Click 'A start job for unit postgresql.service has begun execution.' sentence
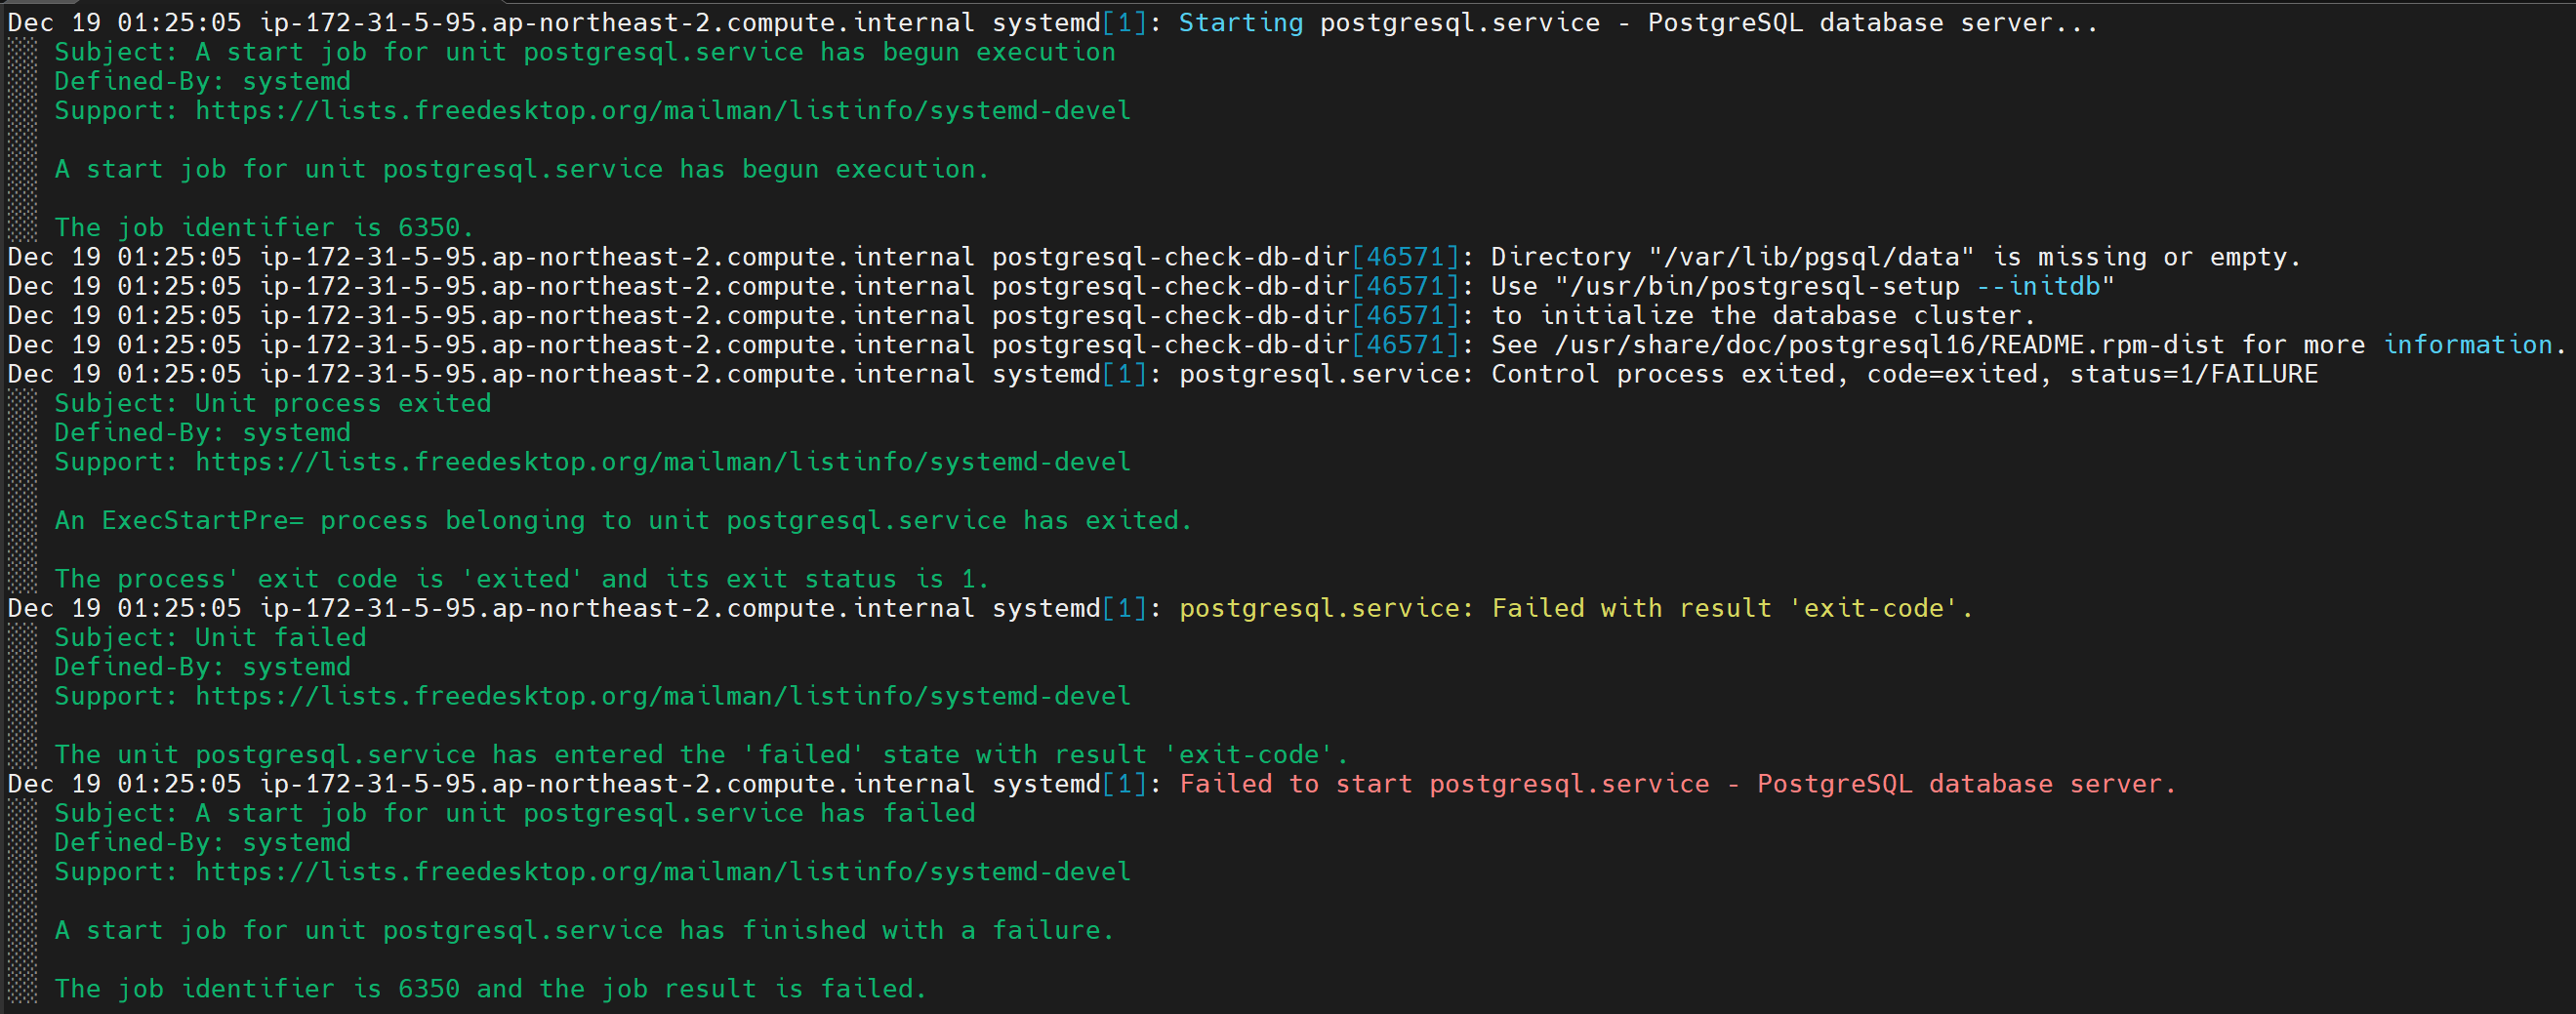This screenshot has width=2576, height=1014. 522,169
